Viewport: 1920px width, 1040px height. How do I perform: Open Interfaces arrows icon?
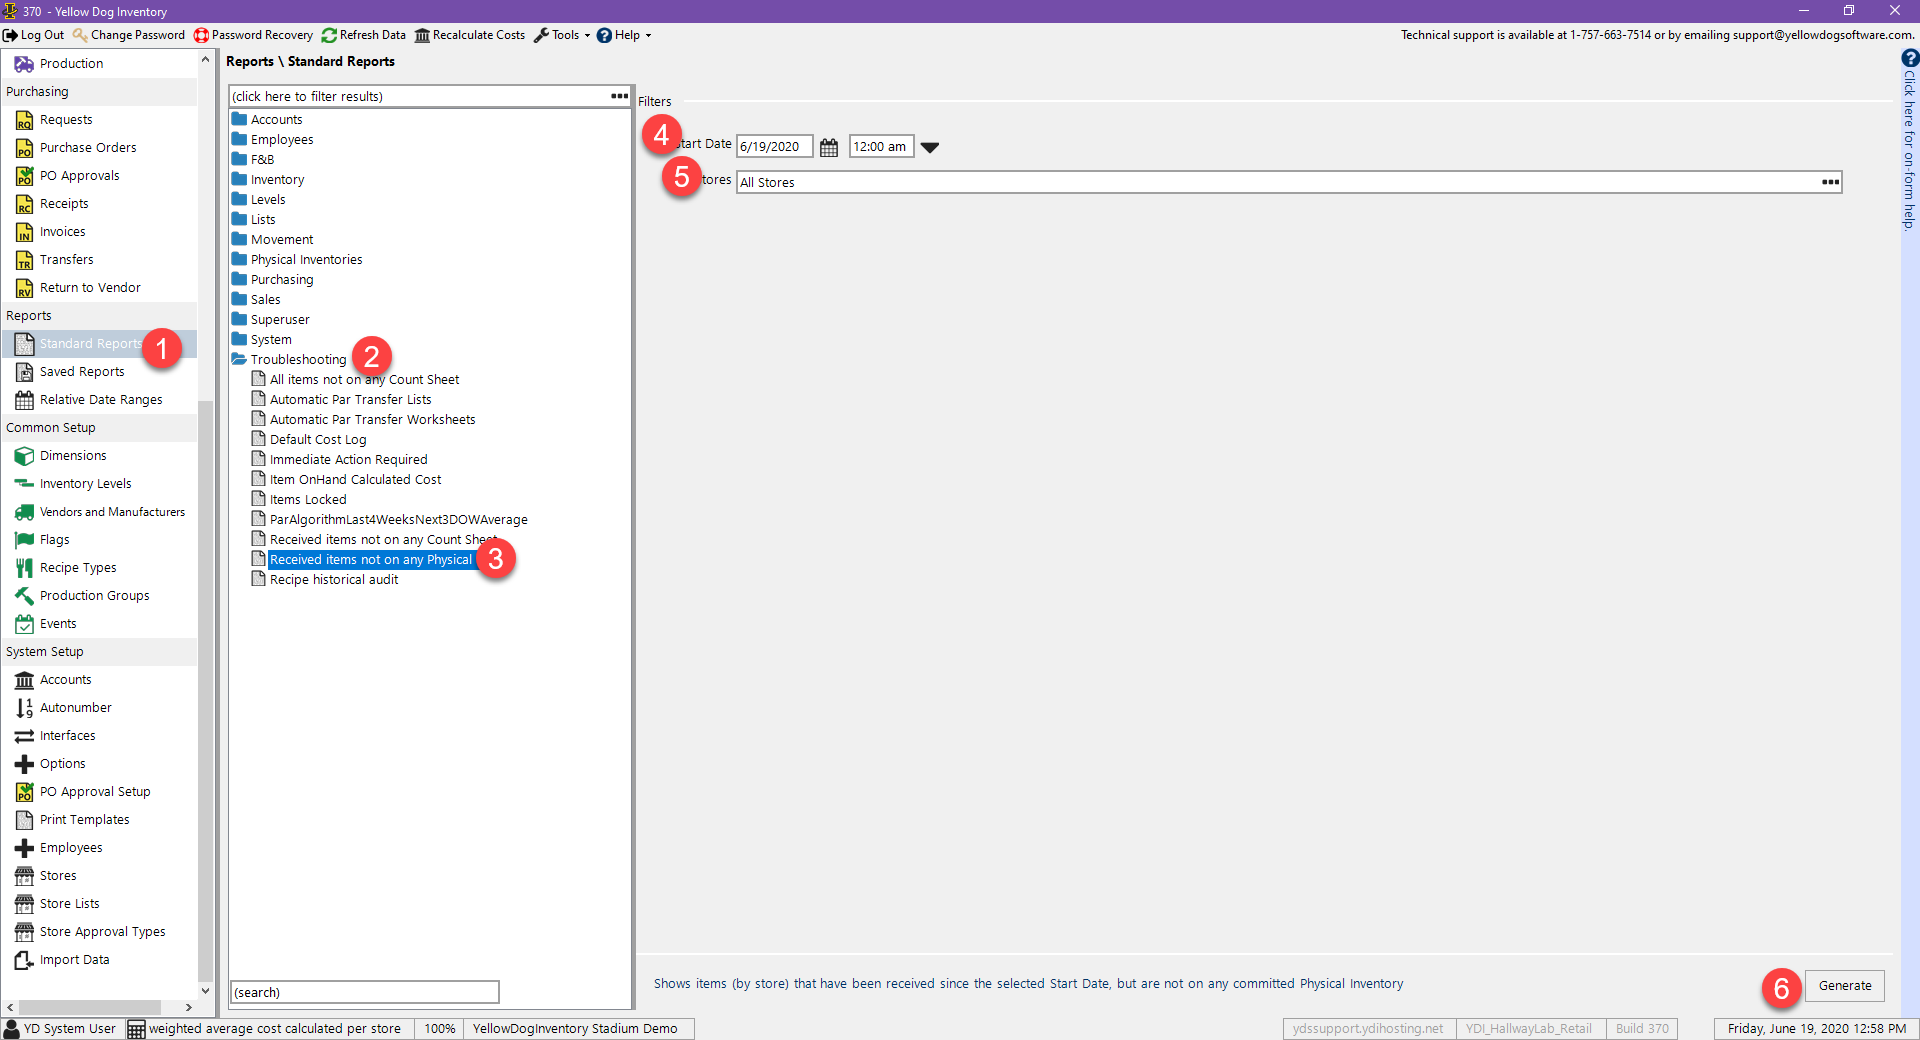pyautogui.click(x=24, y=736)
